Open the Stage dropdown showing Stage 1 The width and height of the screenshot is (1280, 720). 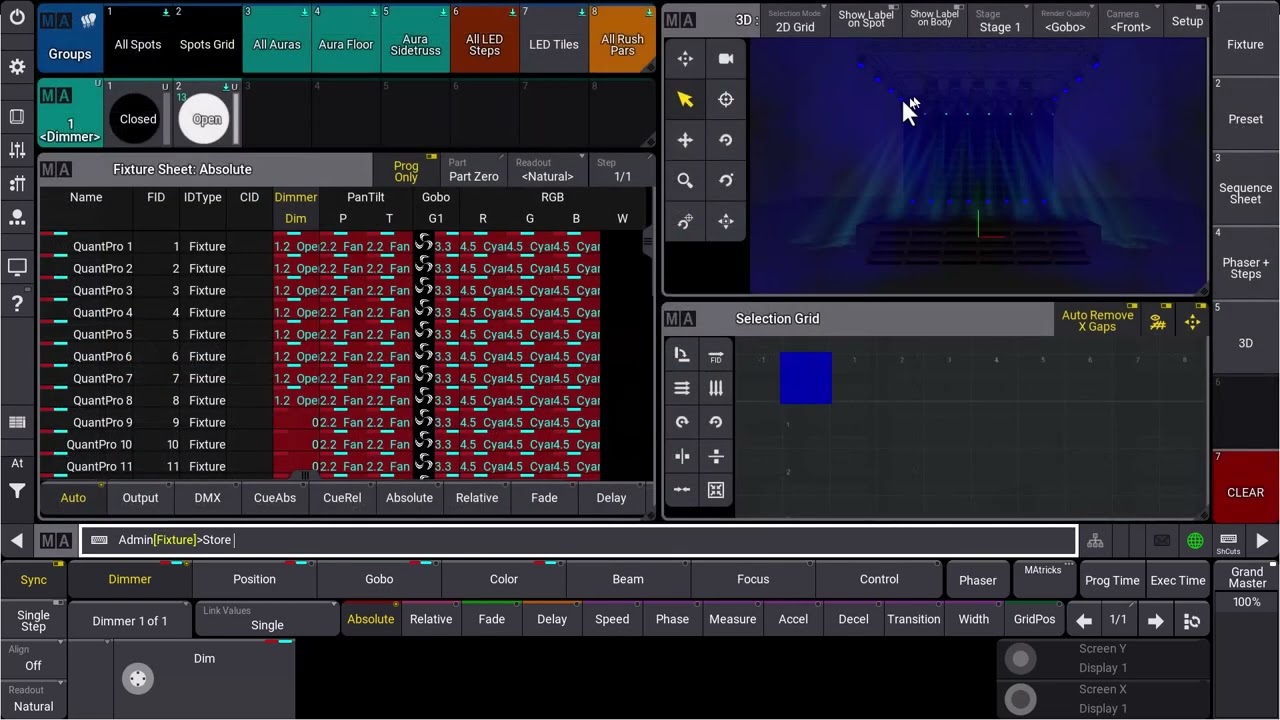tap(1000, 21)
